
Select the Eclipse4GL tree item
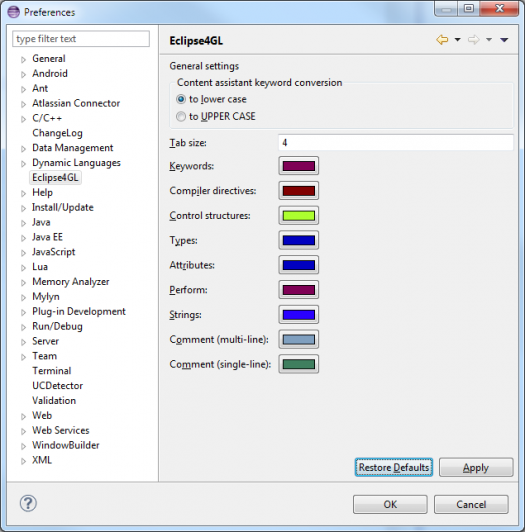[55, 177]
